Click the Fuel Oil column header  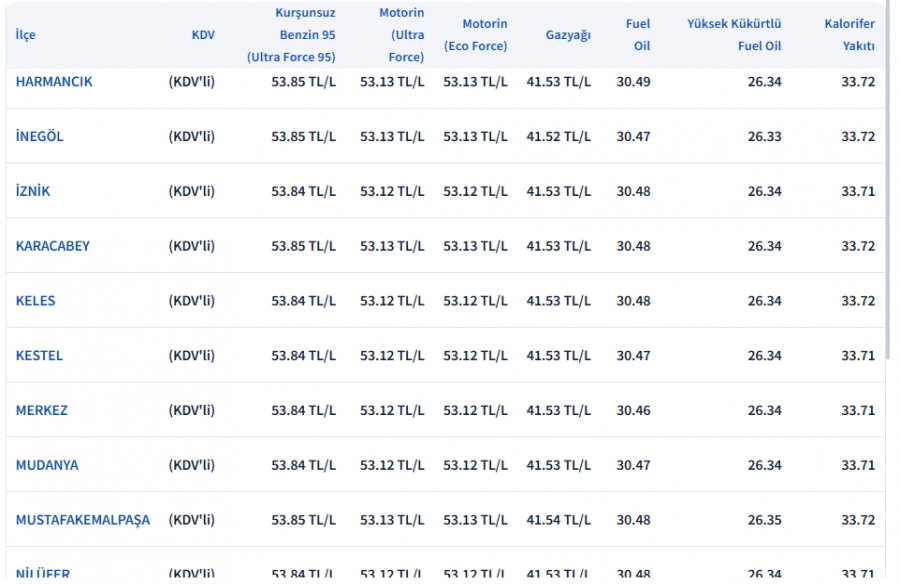click(638, 35)
